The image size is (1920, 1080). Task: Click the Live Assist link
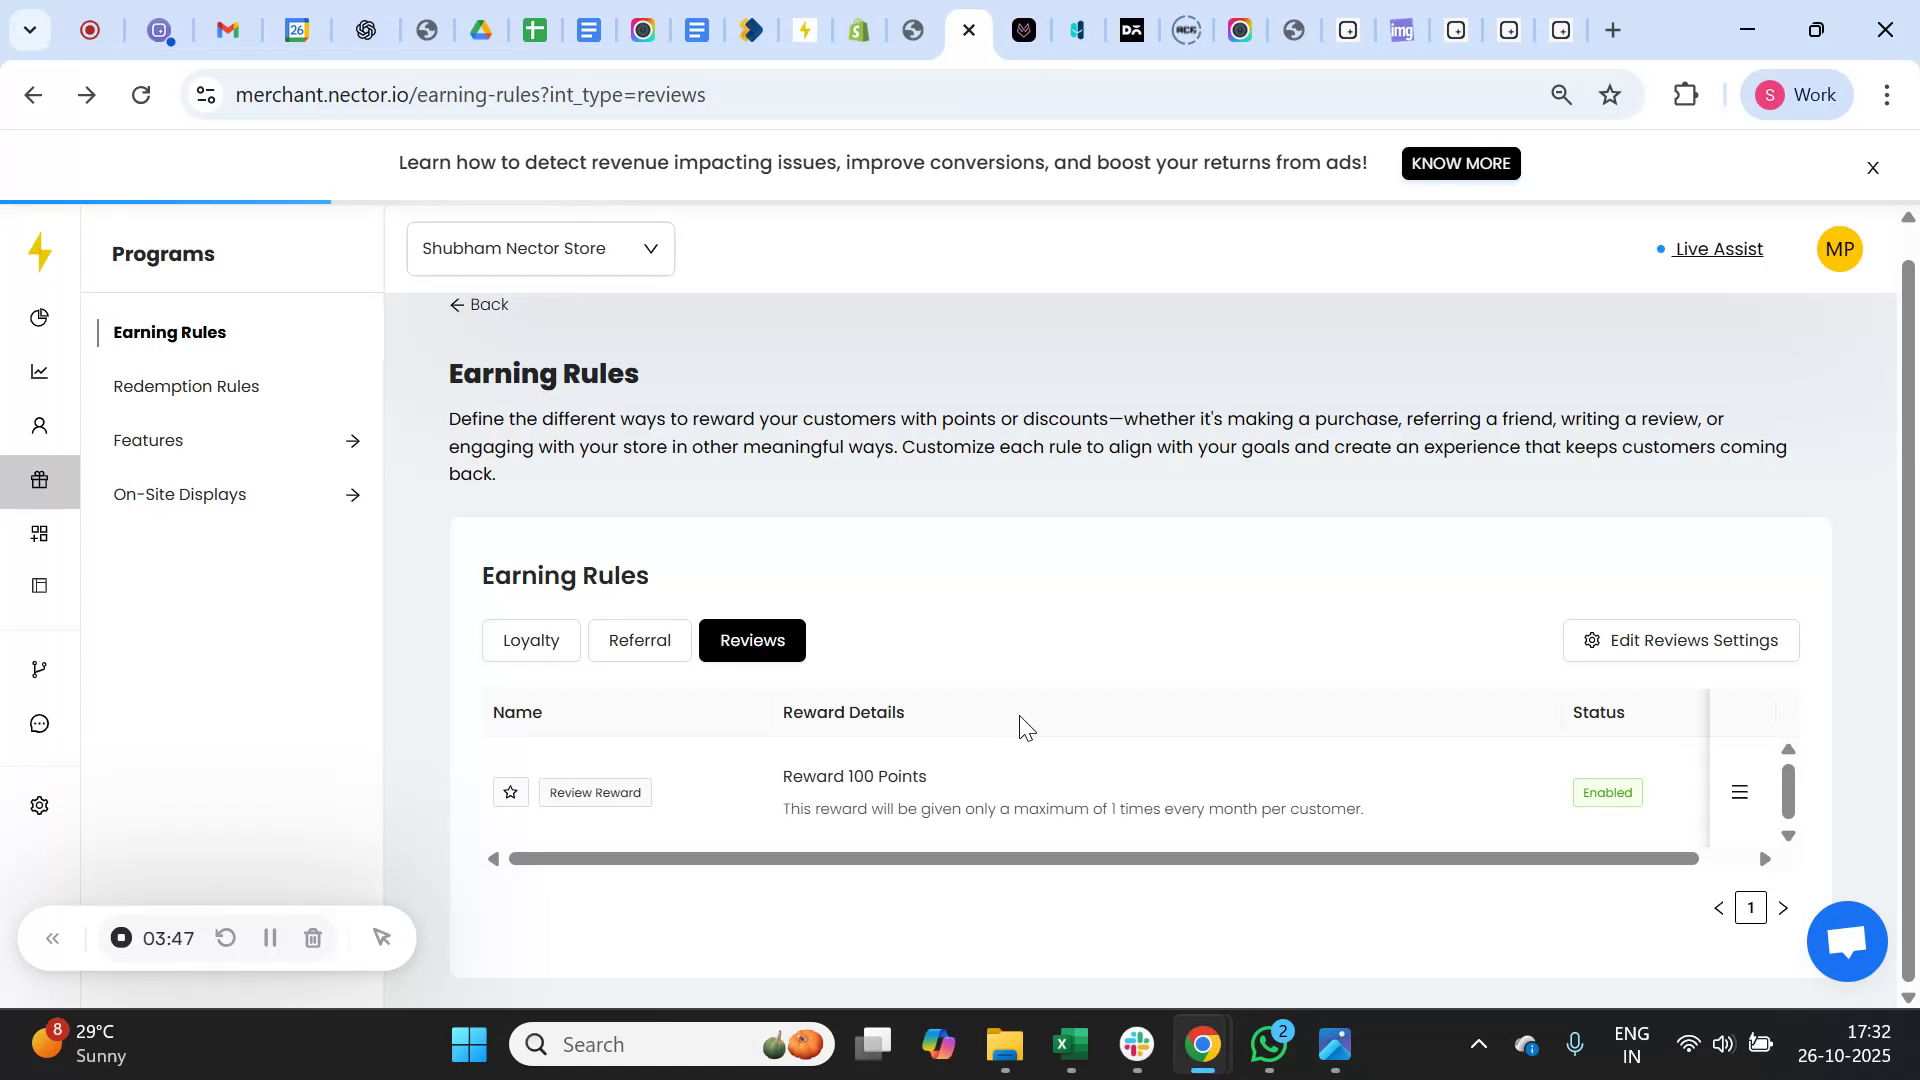pos(1718,249)
